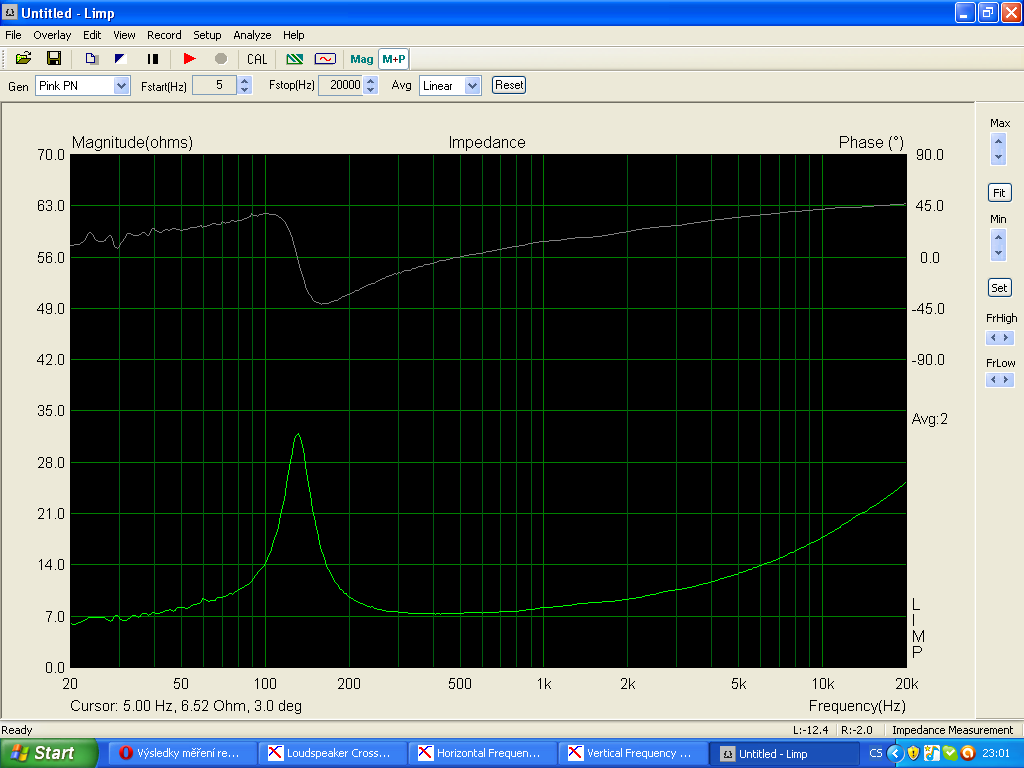Open the View menu

pos(124,35)
